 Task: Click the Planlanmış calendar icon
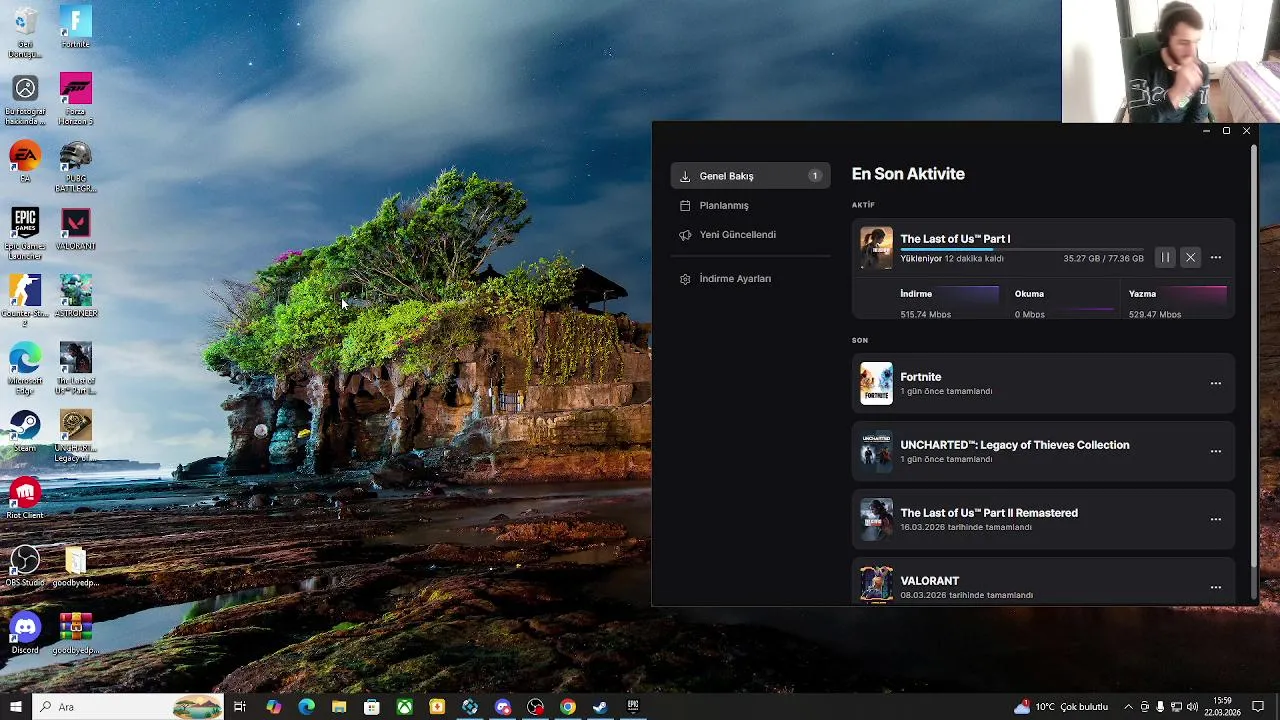685,206
